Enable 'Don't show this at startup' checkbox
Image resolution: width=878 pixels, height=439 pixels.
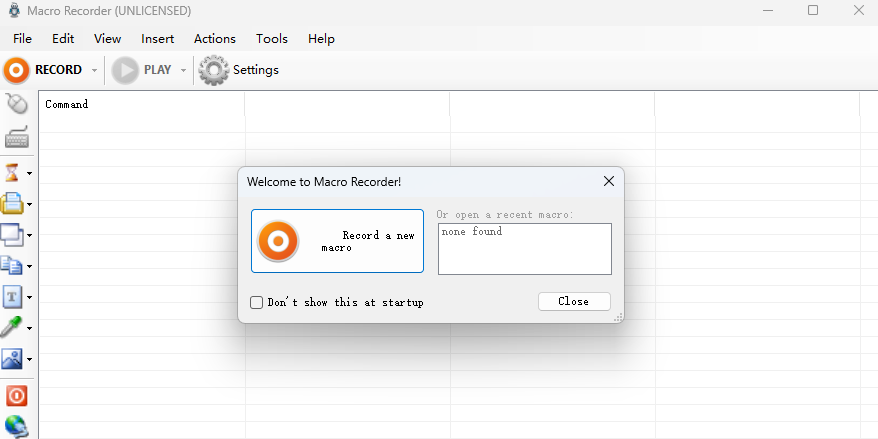pos(257,302)
